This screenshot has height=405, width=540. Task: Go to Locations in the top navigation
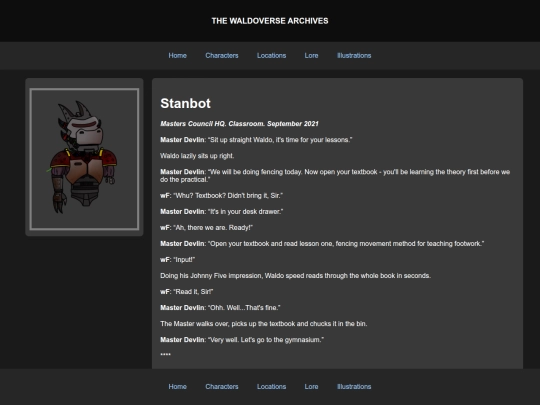(271, 55)
